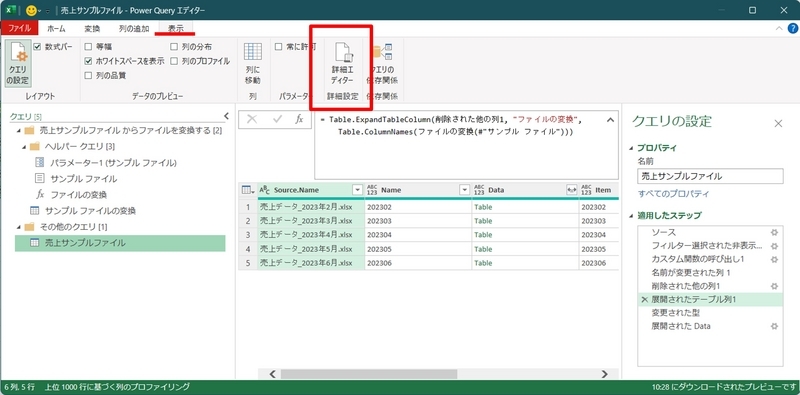Collapse the Queries pane with arrow
This screenshot has height=395, width=800.
coord(227,116)
